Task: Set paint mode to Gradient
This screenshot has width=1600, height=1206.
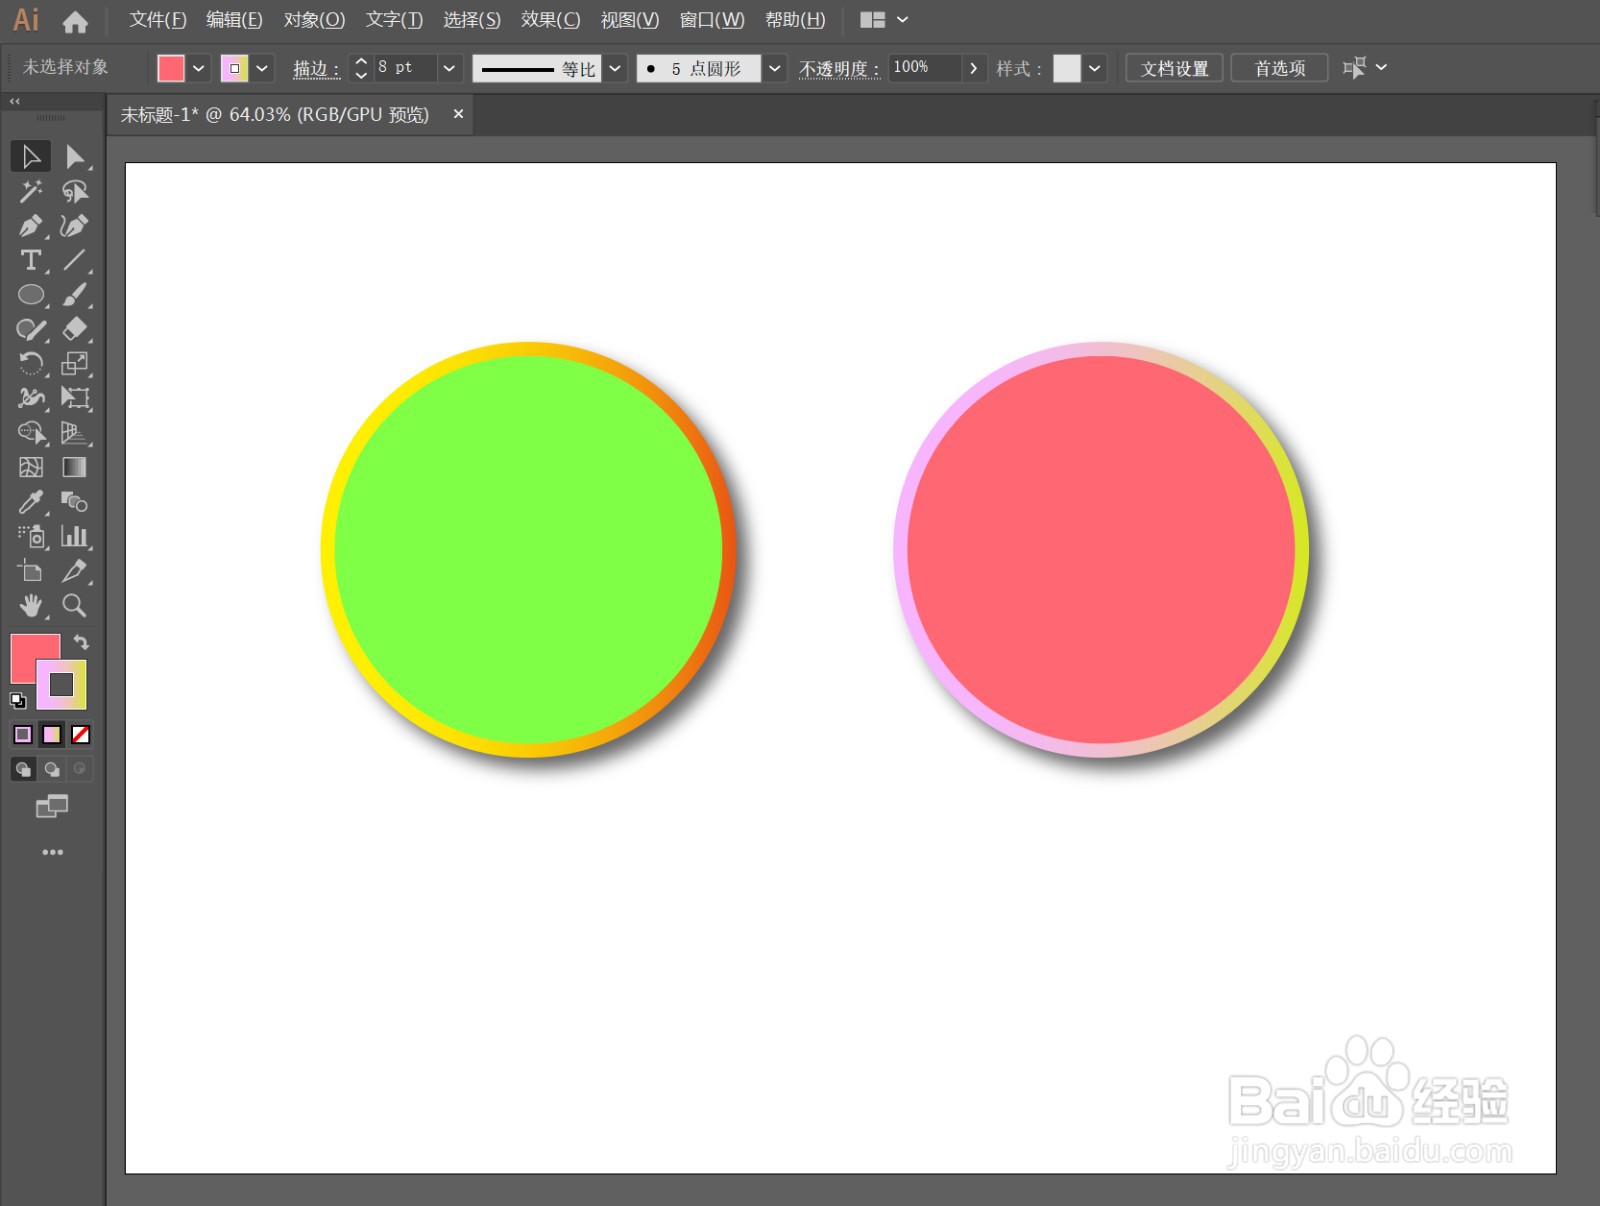Action: [x=52, y=735]
